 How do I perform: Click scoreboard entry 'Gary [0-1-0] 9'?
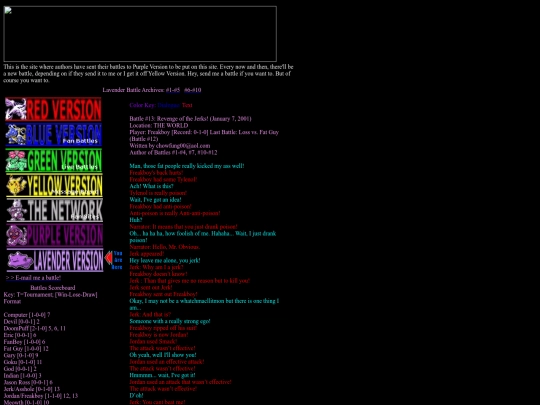click(21, 355)
